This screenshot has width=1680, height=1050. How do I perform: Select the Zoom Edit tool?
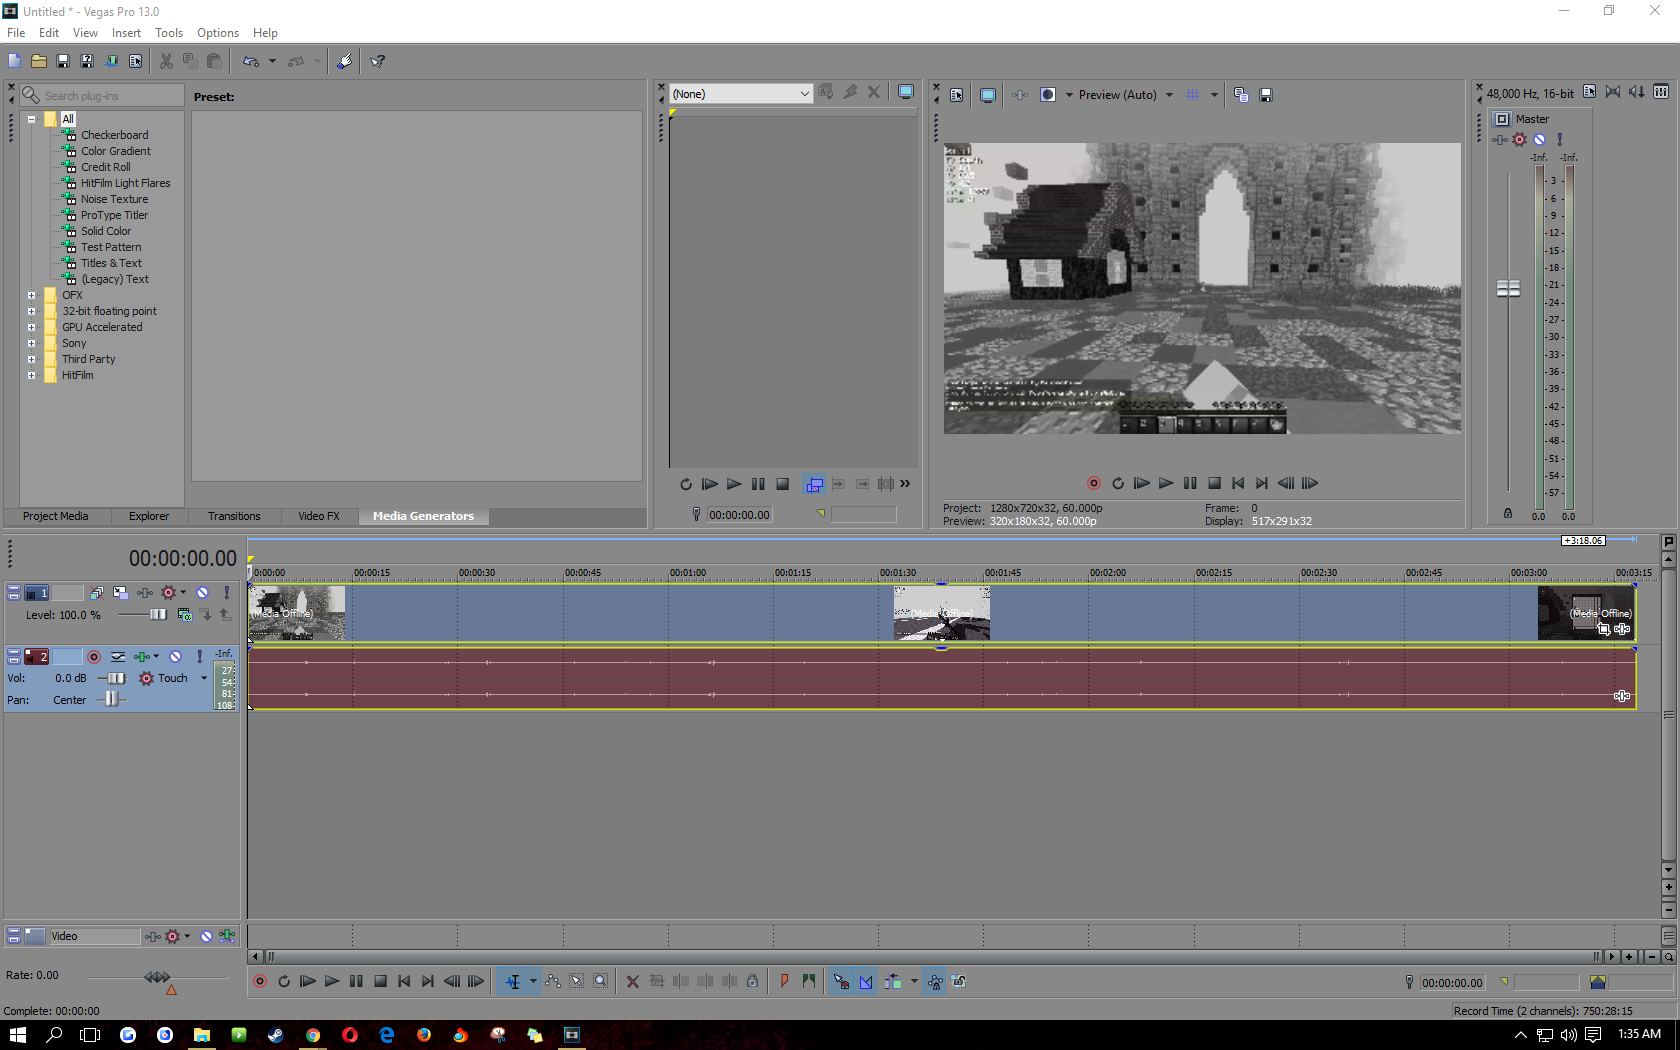click(x=600, y=981)
